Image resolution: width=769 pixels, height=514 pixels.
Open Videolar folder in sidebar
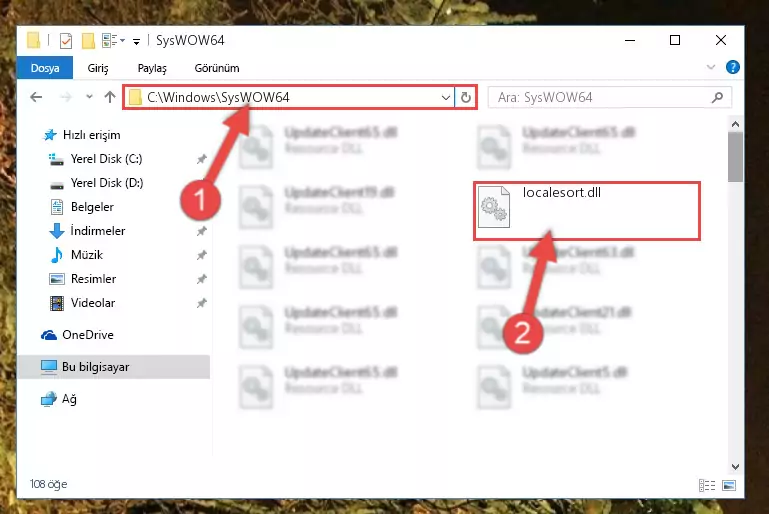[x=93, y=303]
